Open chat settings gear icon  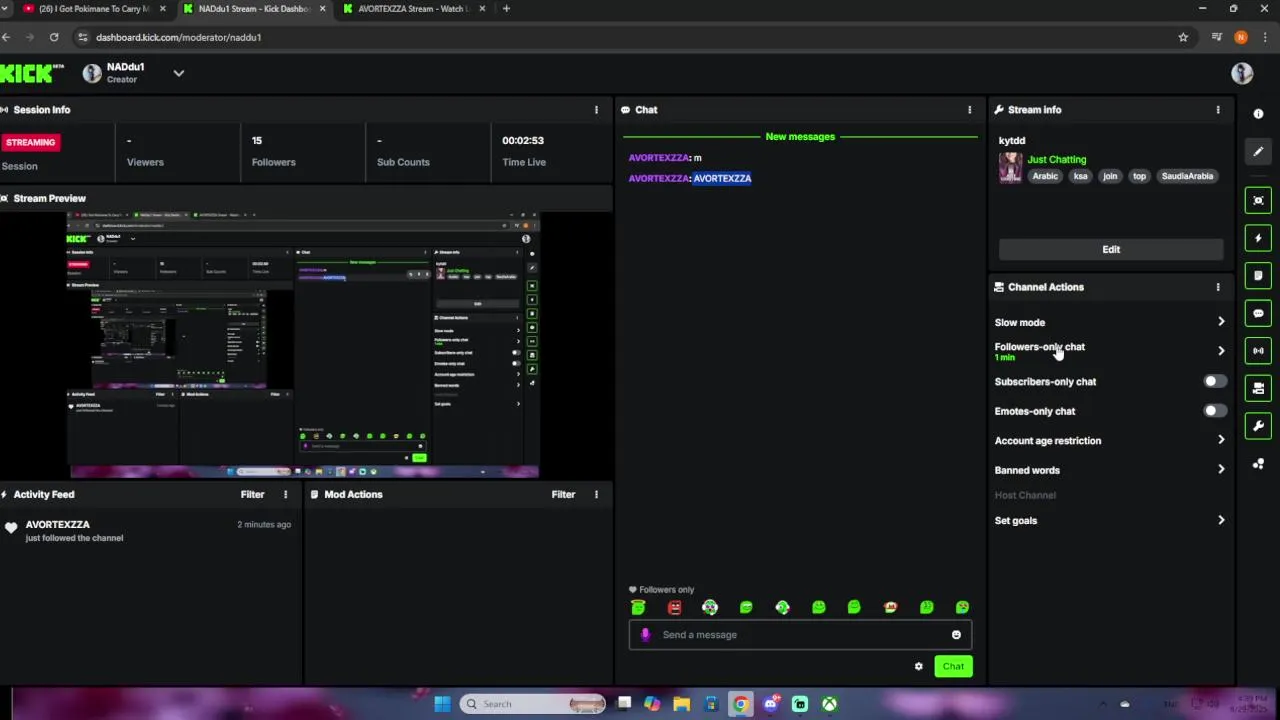(918, 666)
